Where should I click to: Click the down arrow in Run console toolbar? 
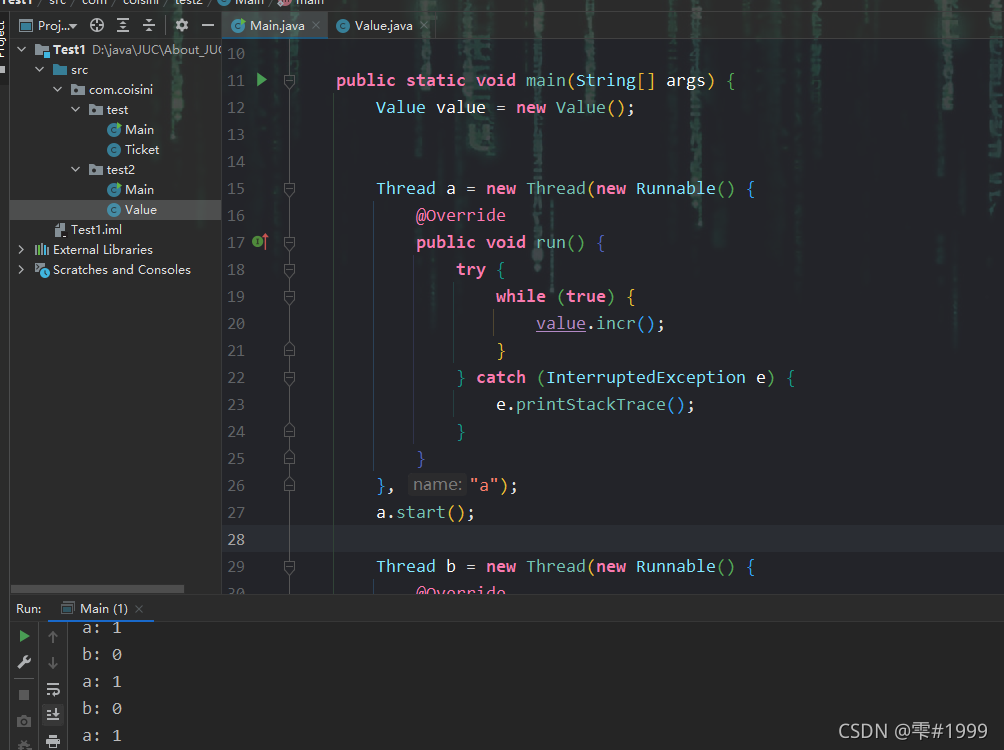click(x=53, y=662)
